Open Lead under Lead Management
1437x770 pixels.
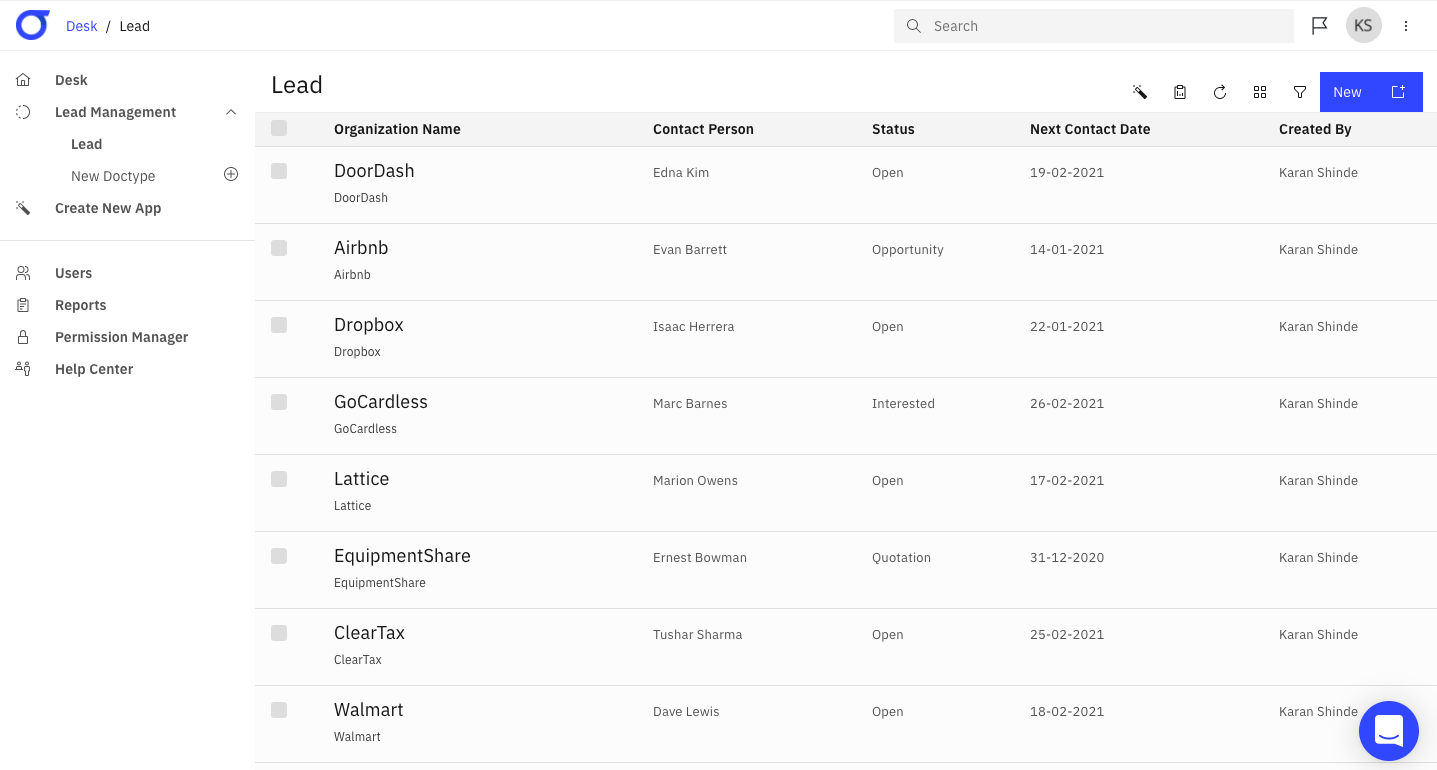point(87,144)
